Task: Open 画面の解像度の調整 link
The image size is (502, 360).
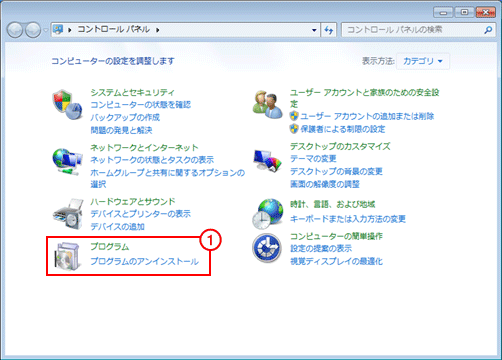Action: coord(325,184)
